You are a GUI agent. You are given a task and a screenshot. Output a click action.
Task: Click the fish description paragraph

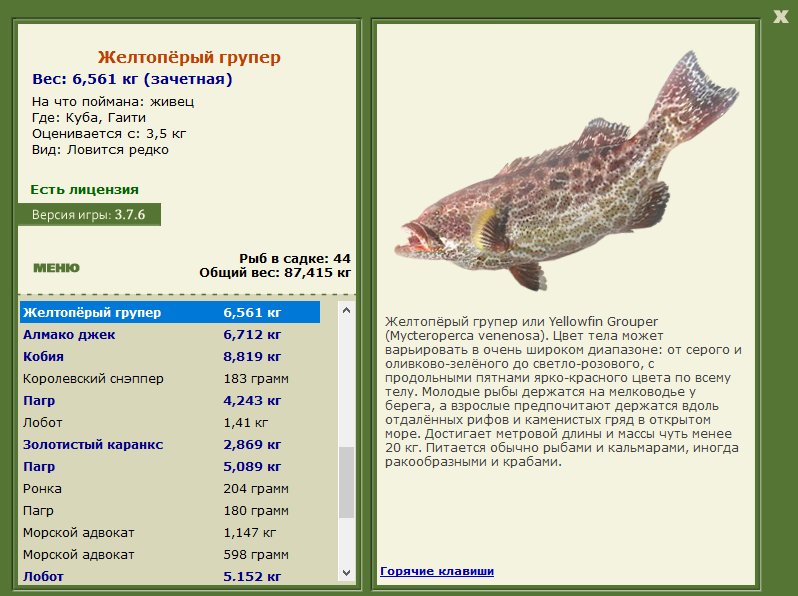tap(563, 391)
